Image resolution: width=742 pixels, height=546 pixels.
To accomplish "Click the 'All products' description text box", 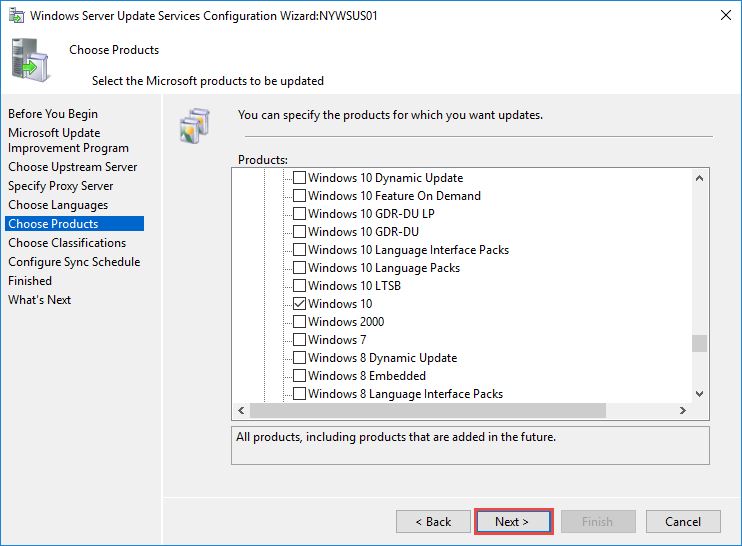I will [x=470, y=446].
